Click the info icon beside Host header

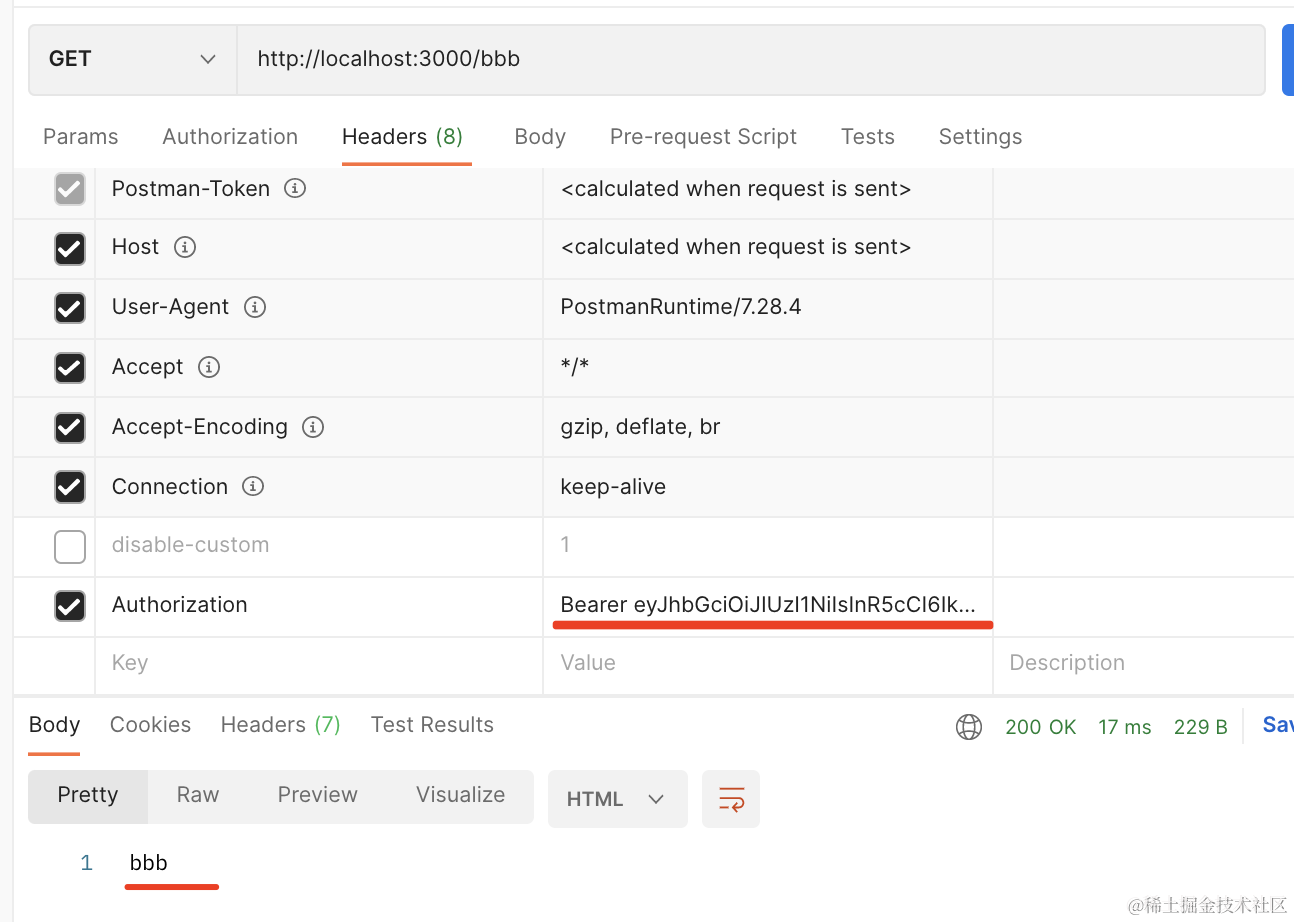185,247
